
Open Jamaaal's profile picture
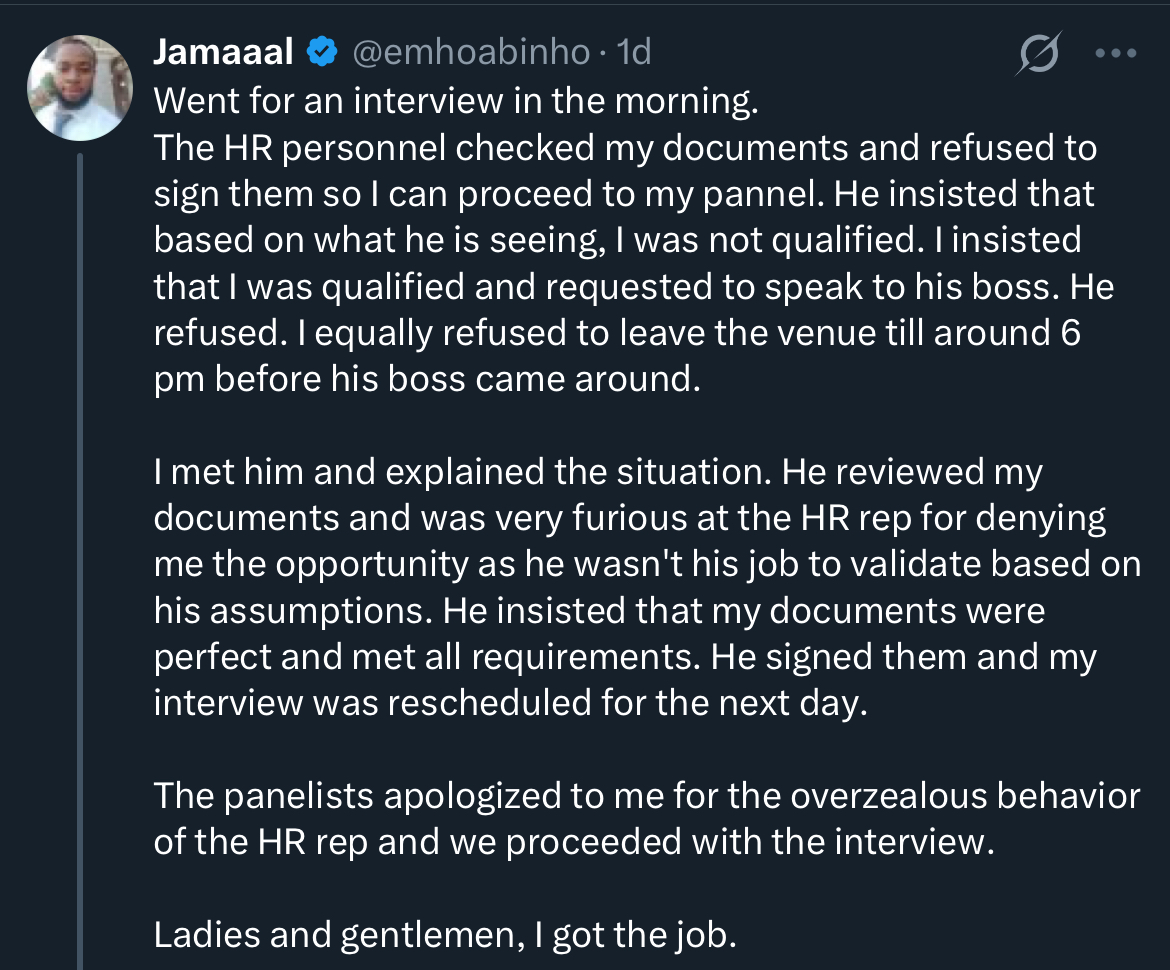point(80,87)
